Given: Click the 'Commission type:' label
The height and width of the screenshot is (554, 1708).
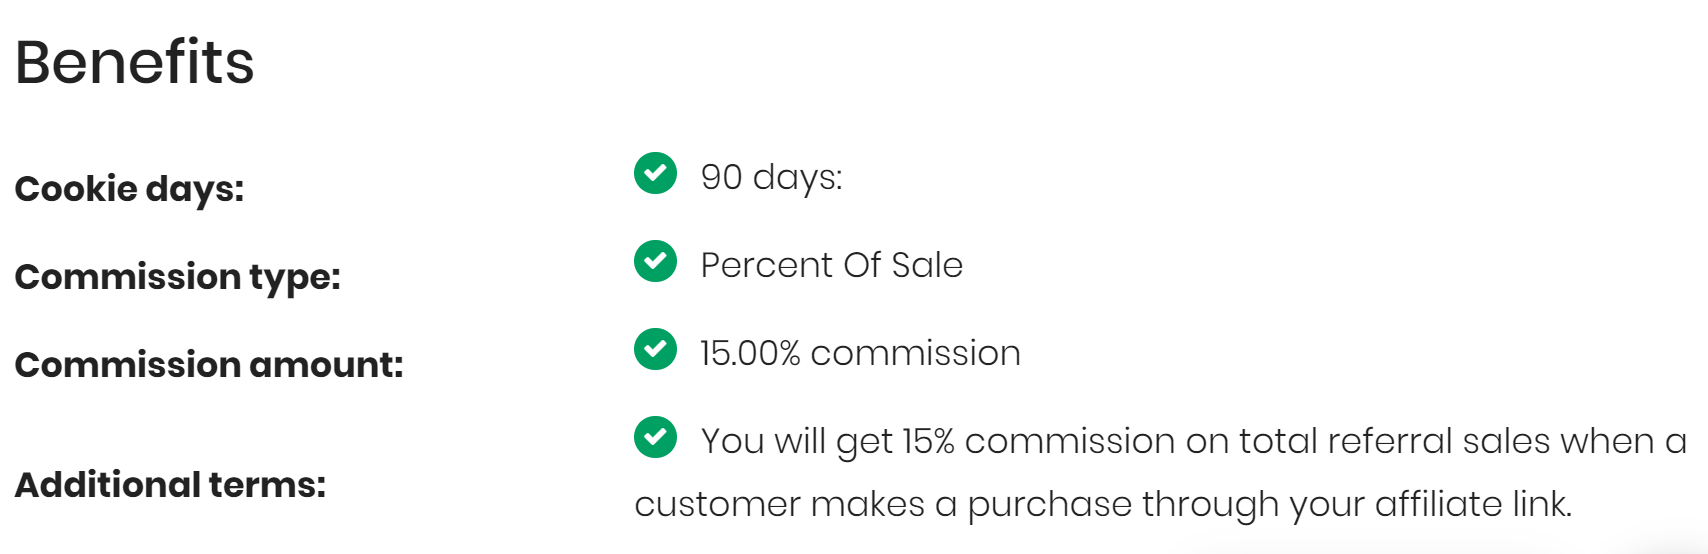Looking at the screenshot, I should (x=178, y=277).
